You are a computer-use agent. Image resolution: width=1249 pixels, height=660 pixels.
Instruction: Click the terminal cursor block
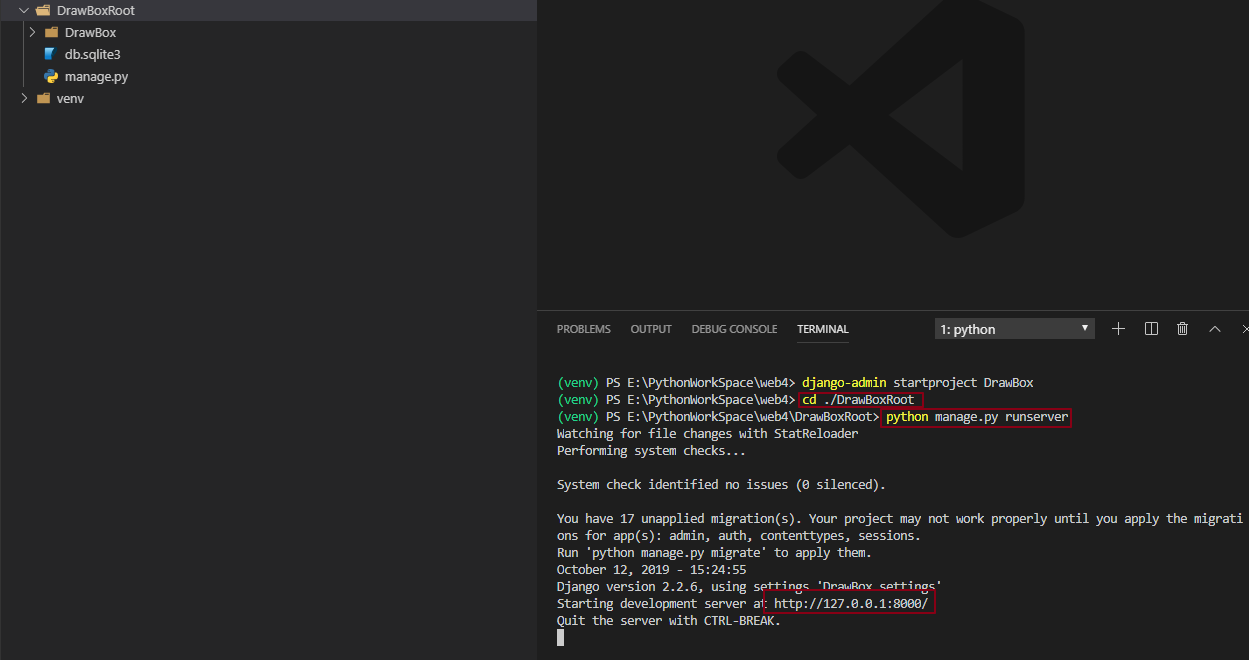tap(560, 637)
